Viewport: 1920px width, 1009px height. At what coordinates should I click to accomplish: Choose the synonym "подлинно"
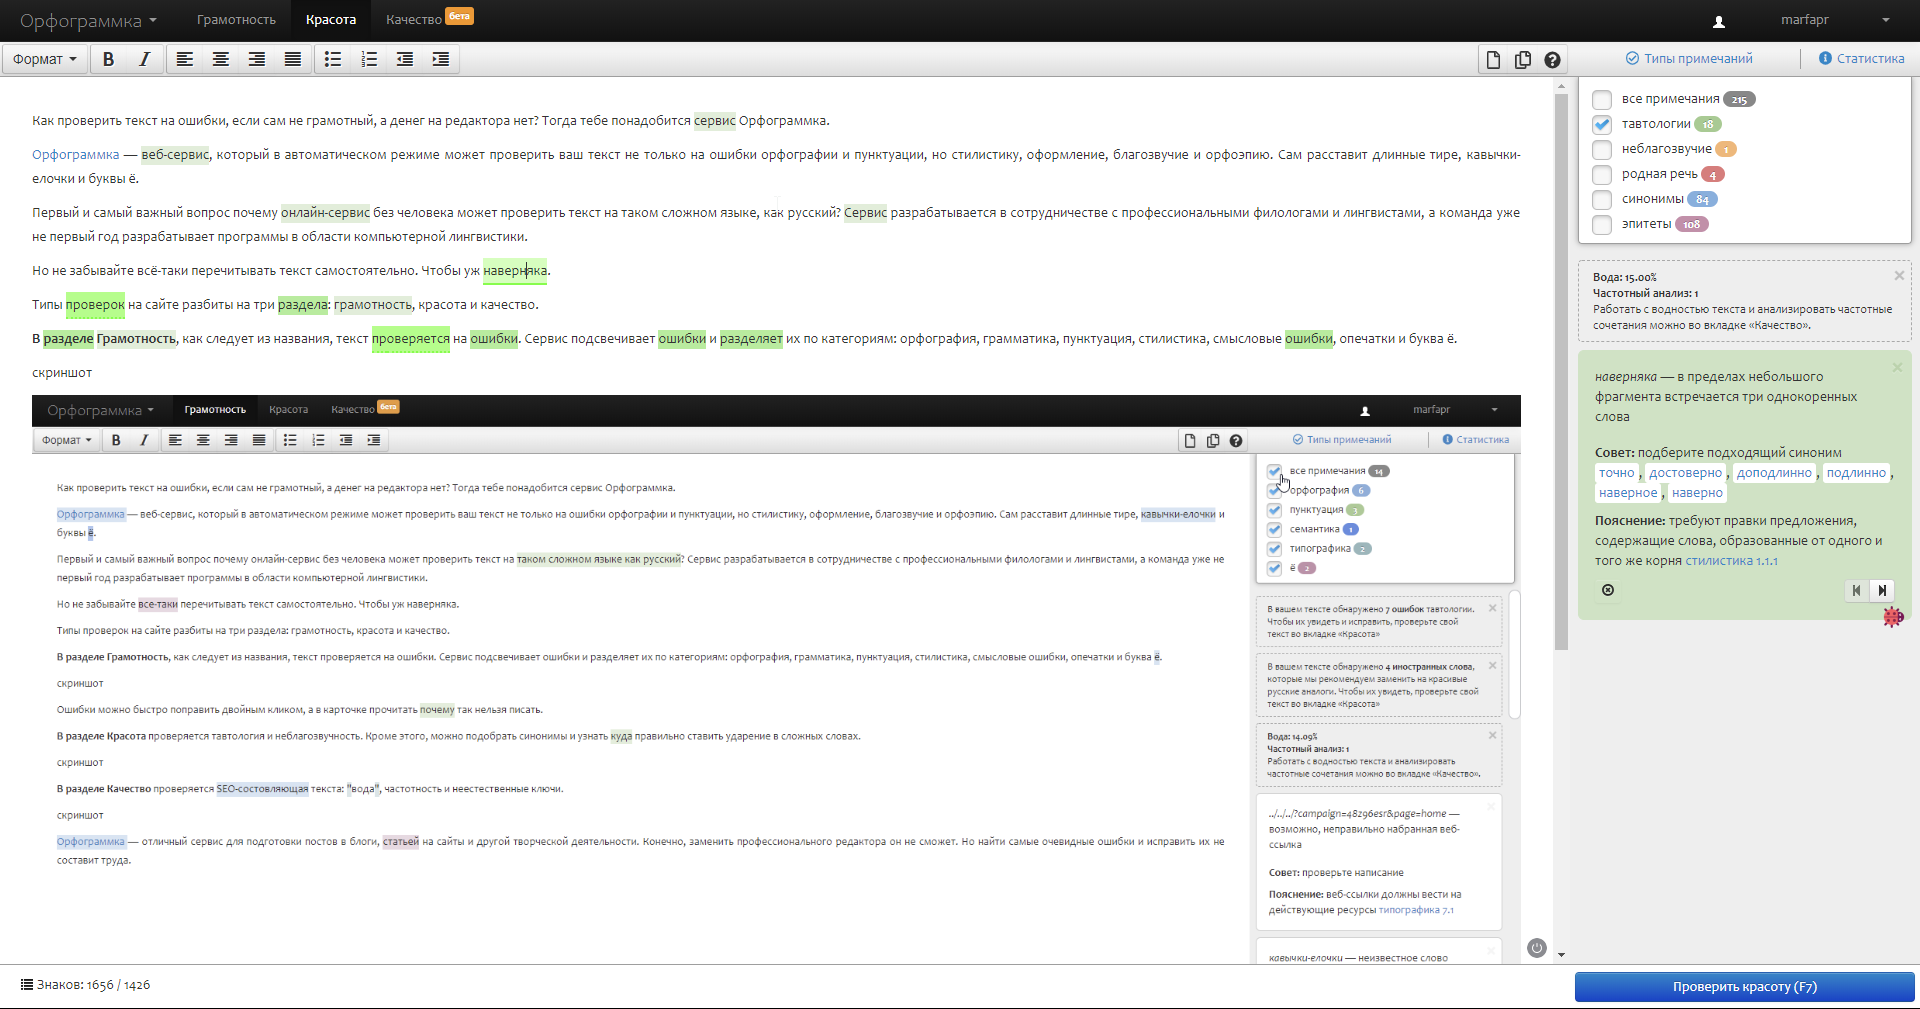(x=1857, y=473)
